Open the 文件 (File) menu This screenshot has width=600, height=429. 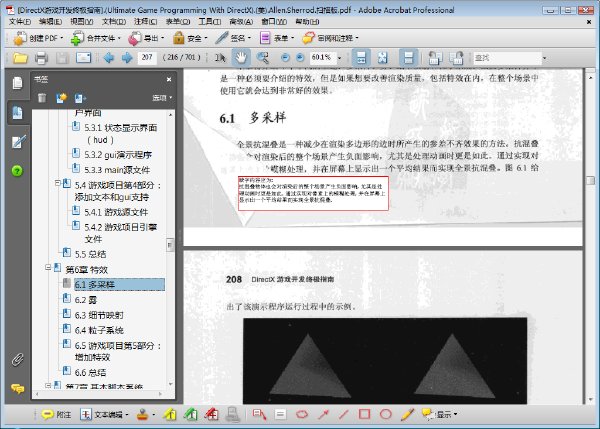[20, 22]
